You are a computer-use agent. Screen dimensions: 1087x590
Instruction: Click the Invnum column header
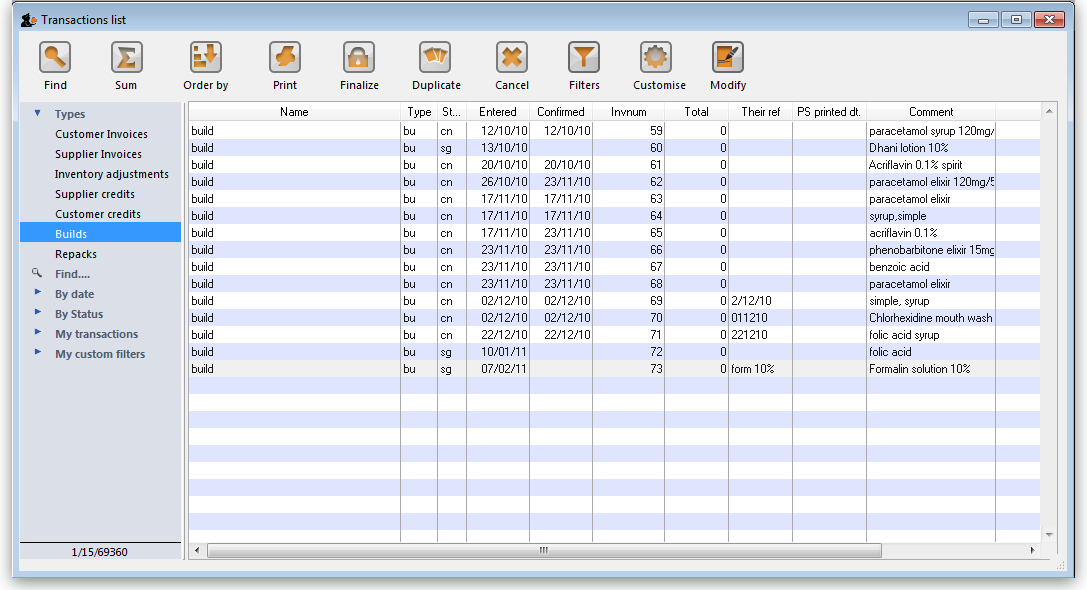point(628,112)
